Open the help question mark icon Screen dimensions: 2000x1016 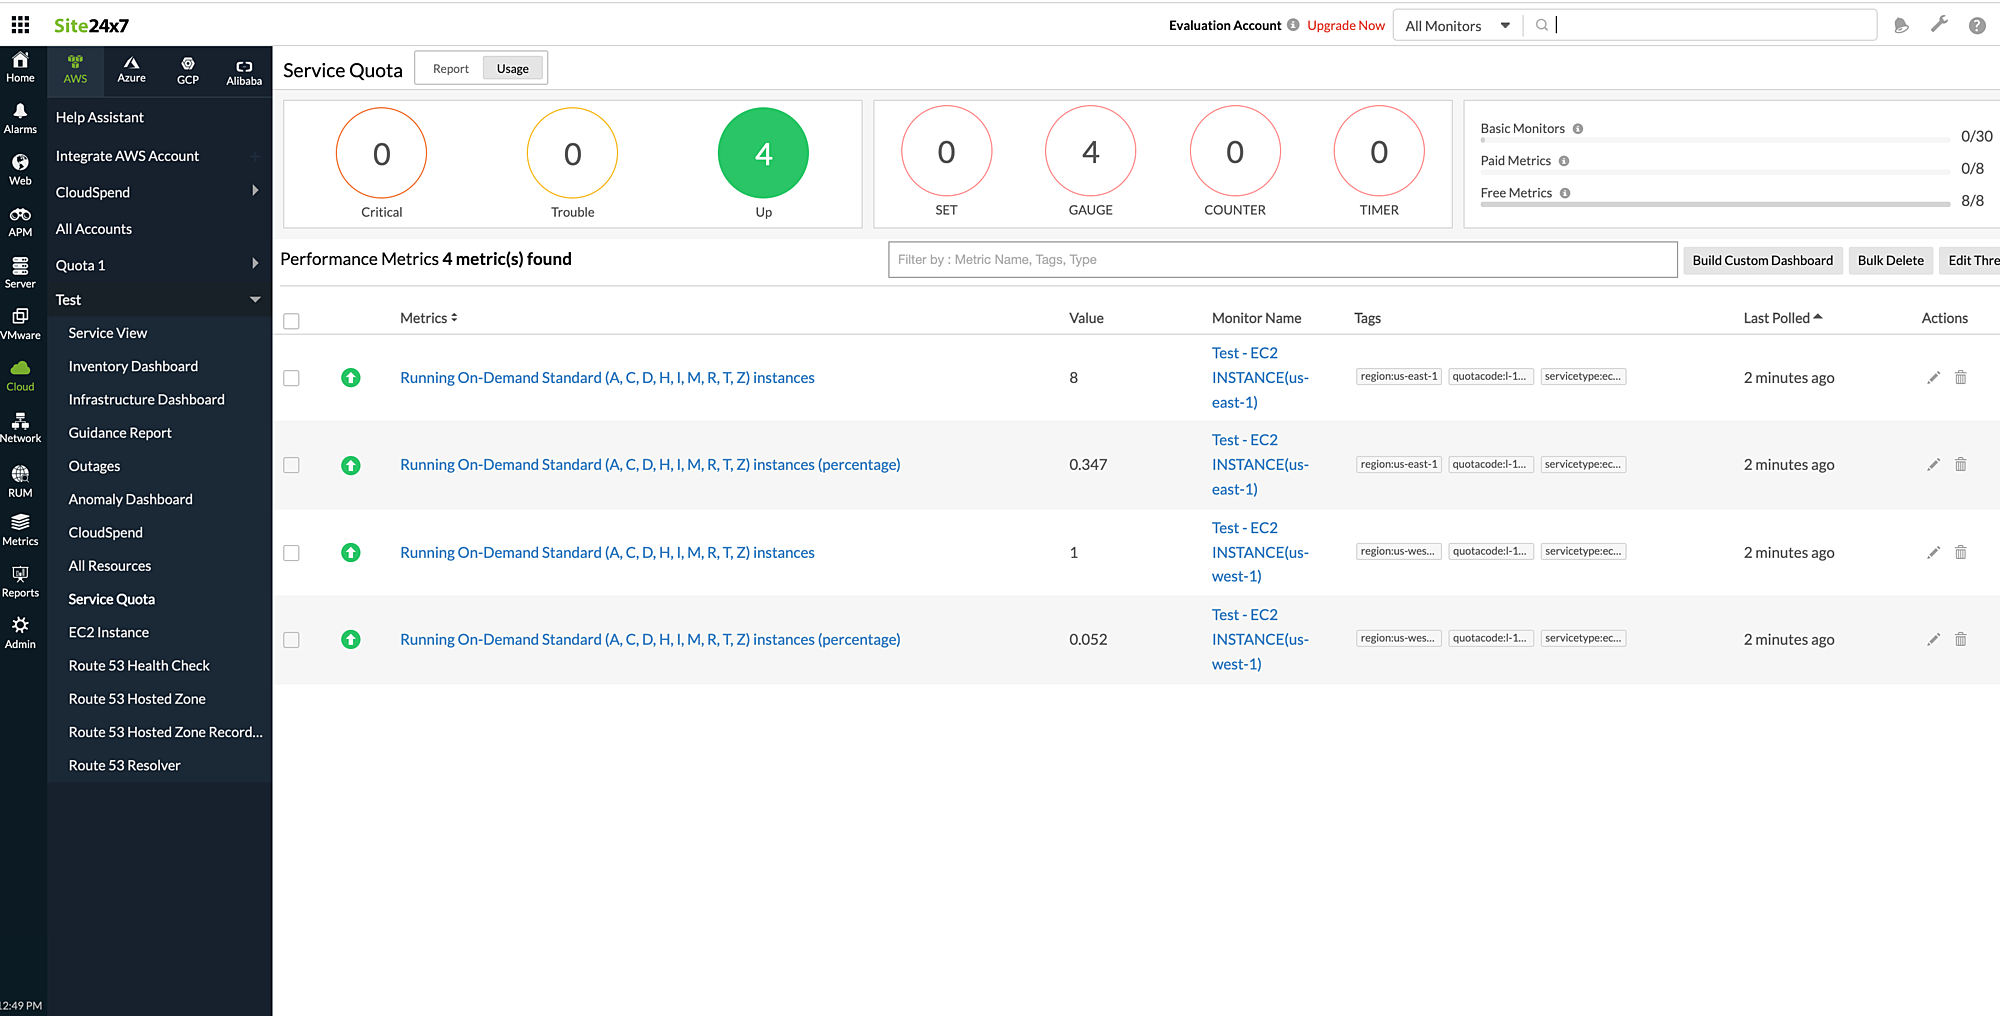click(1977, 26)
